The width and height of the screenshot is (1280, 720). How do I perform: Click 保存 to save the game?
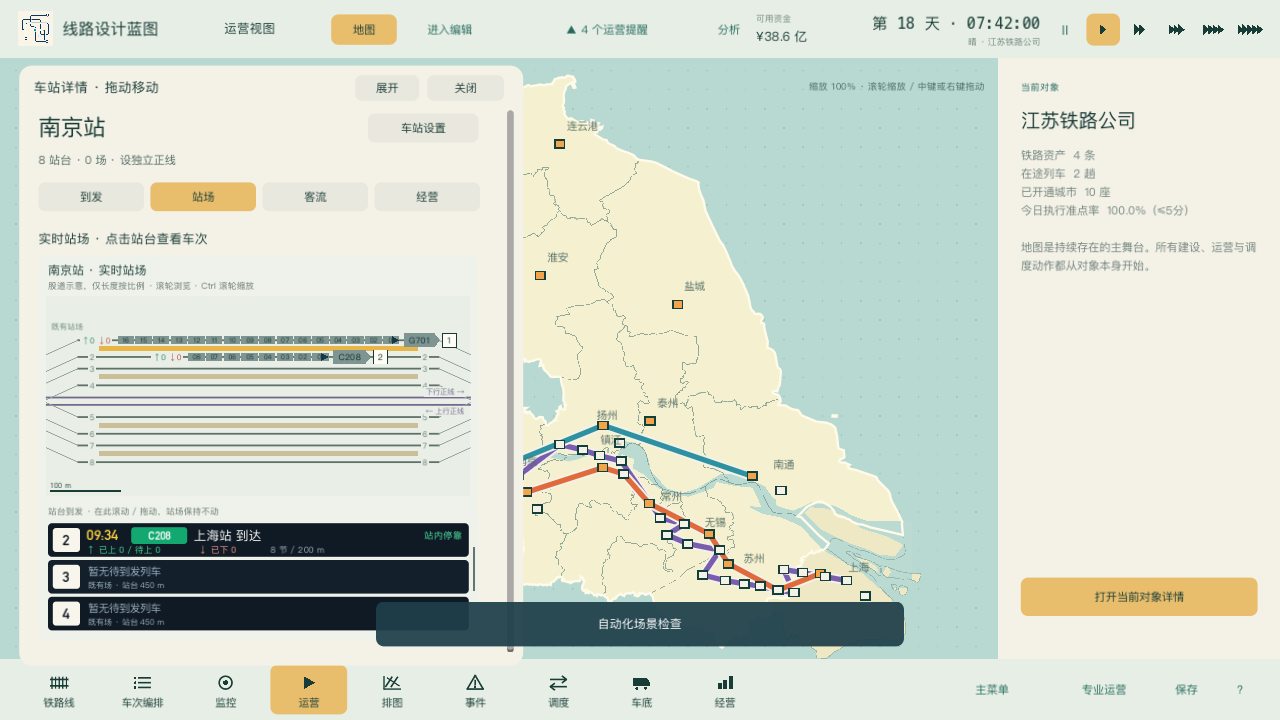pos(1186,690)
